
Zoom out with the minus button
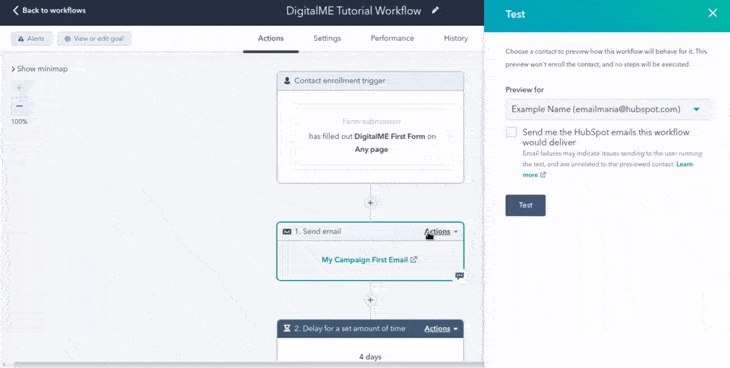(19, 106)
